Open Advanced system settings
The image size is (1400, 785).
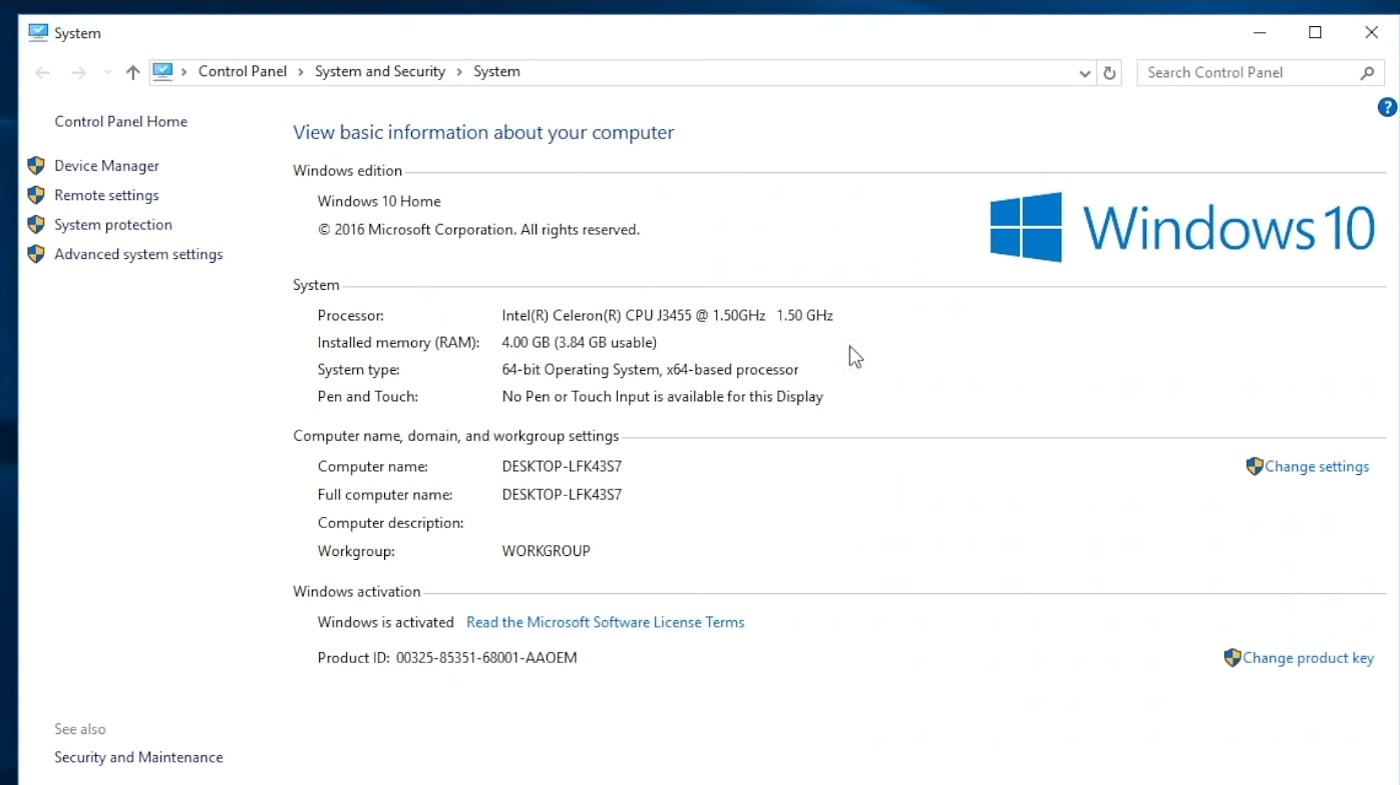139,254
